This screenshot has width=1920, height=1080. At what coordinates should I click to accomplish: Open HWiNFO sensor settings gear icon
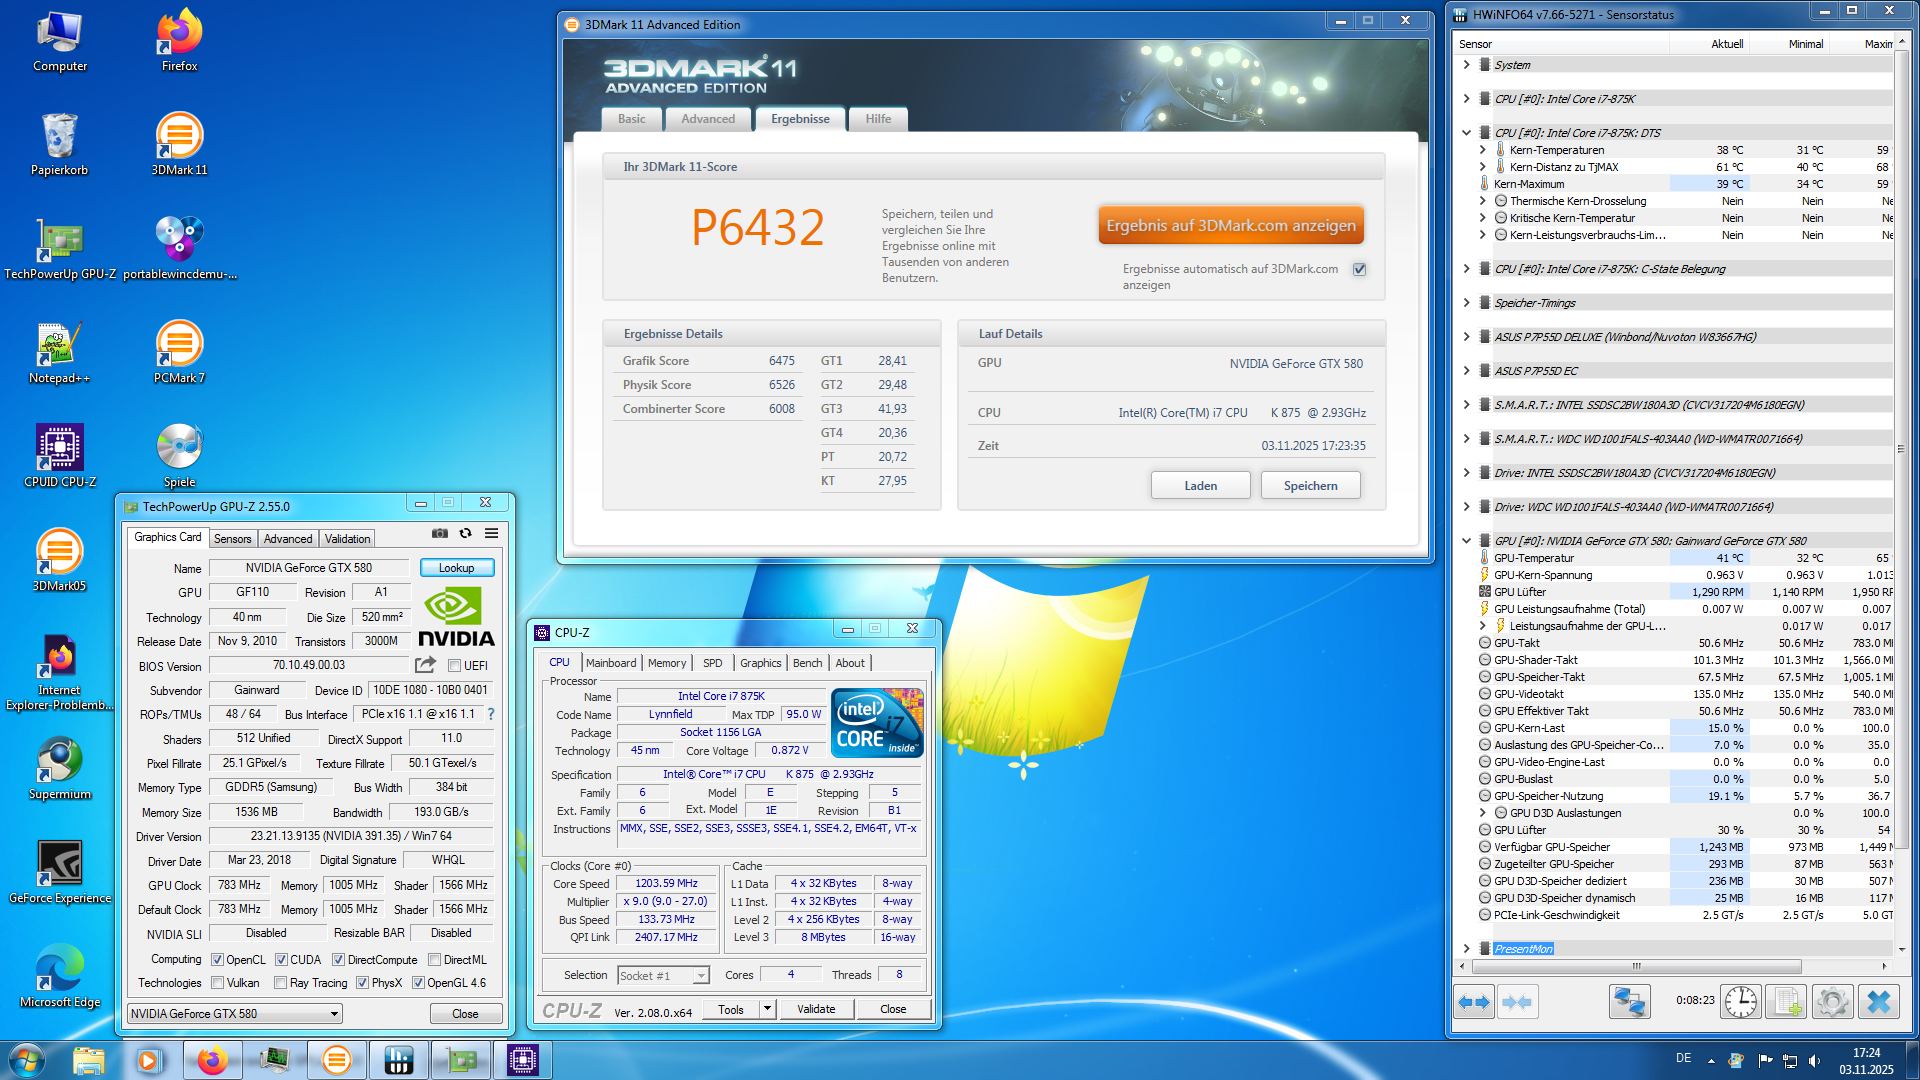coord(1832,1002)
